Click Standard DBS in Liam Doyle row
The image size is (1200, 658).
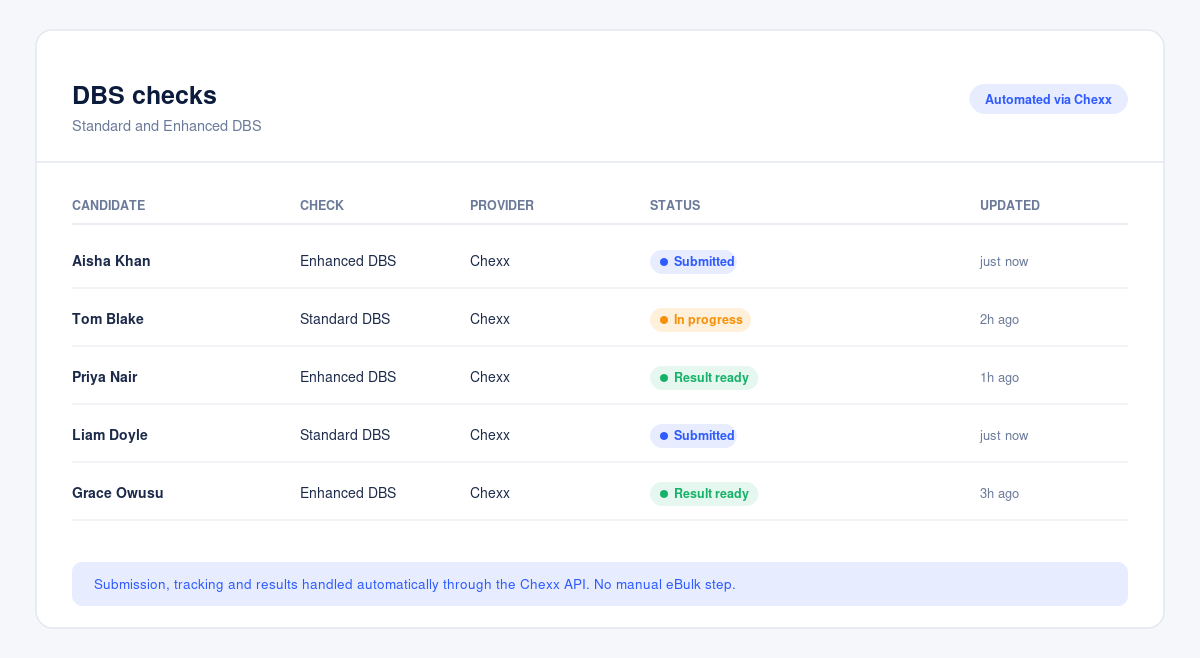345,435
